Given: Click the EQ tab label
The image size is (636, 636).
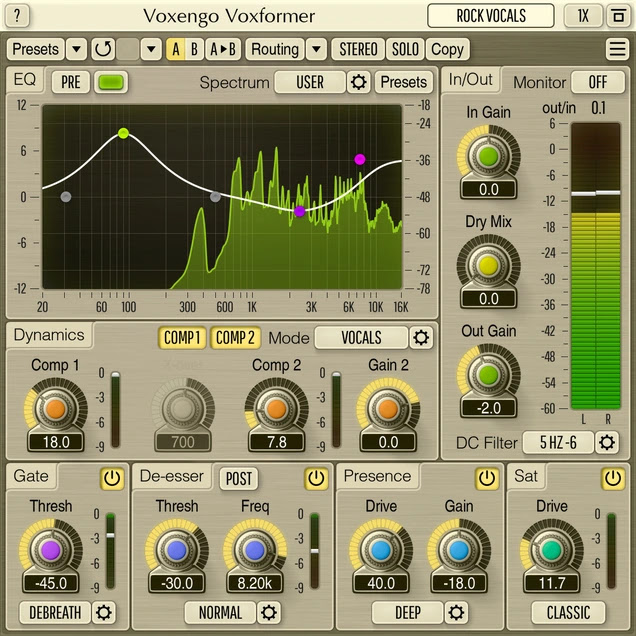Looking at the screenshot, I should click(x=25, y=80).
